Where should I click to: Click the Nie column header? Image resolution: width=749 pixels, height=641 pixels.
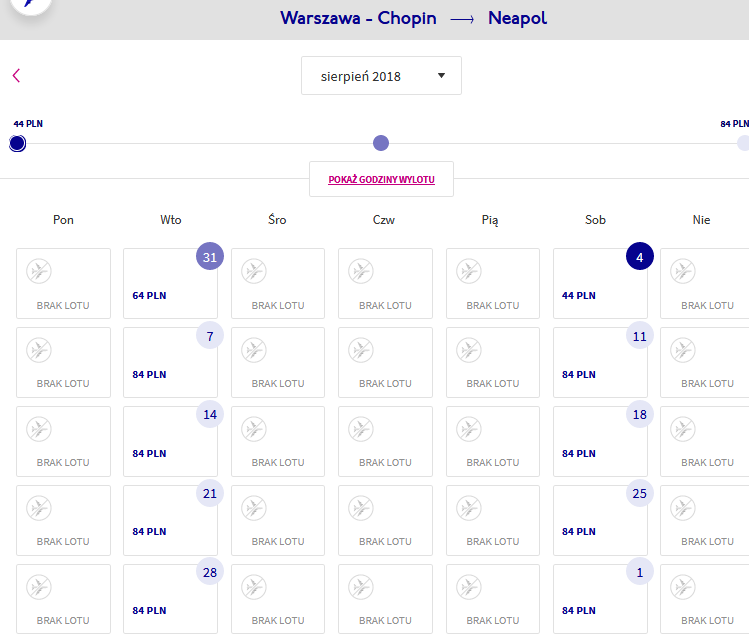pyautogui.click(x=701, y=220)
